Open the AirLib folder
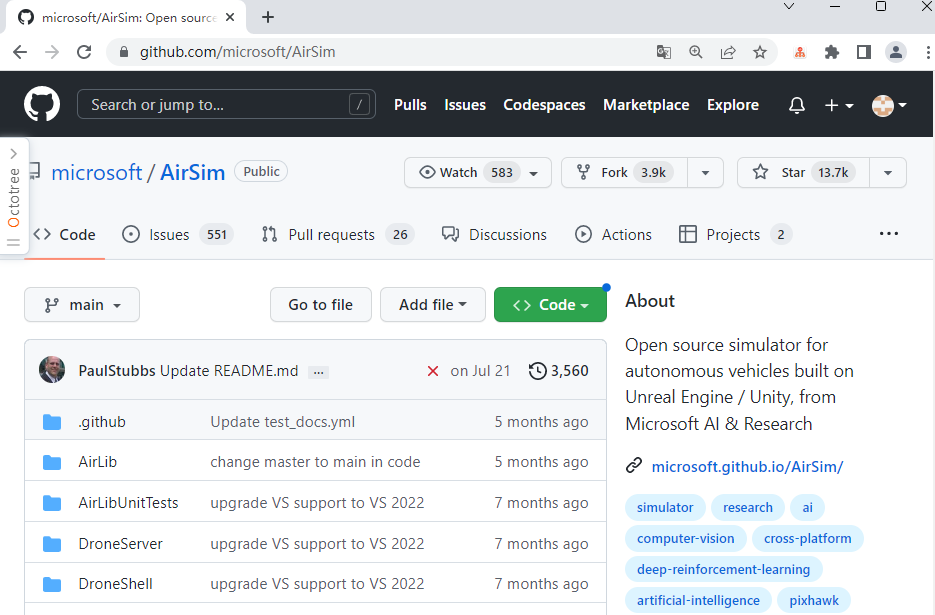The width and height of the screenshot is (935, 615). [x=97, y=462]
